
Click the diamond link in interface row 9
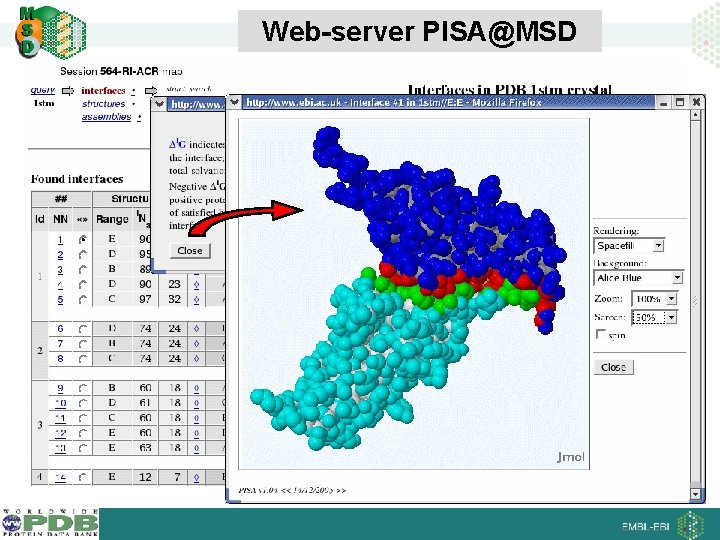(x=196, y=388)
